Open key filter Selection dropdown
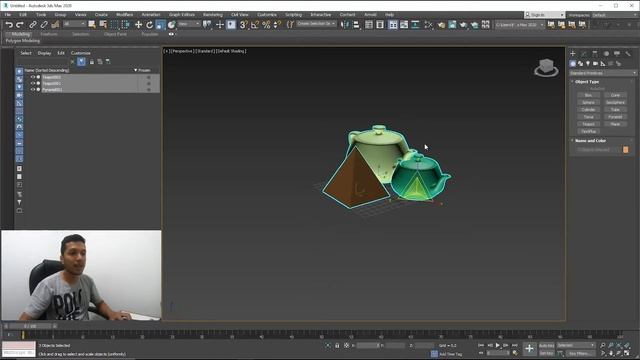640x360 pixels. pyautogui.click(x=576, y=346)
